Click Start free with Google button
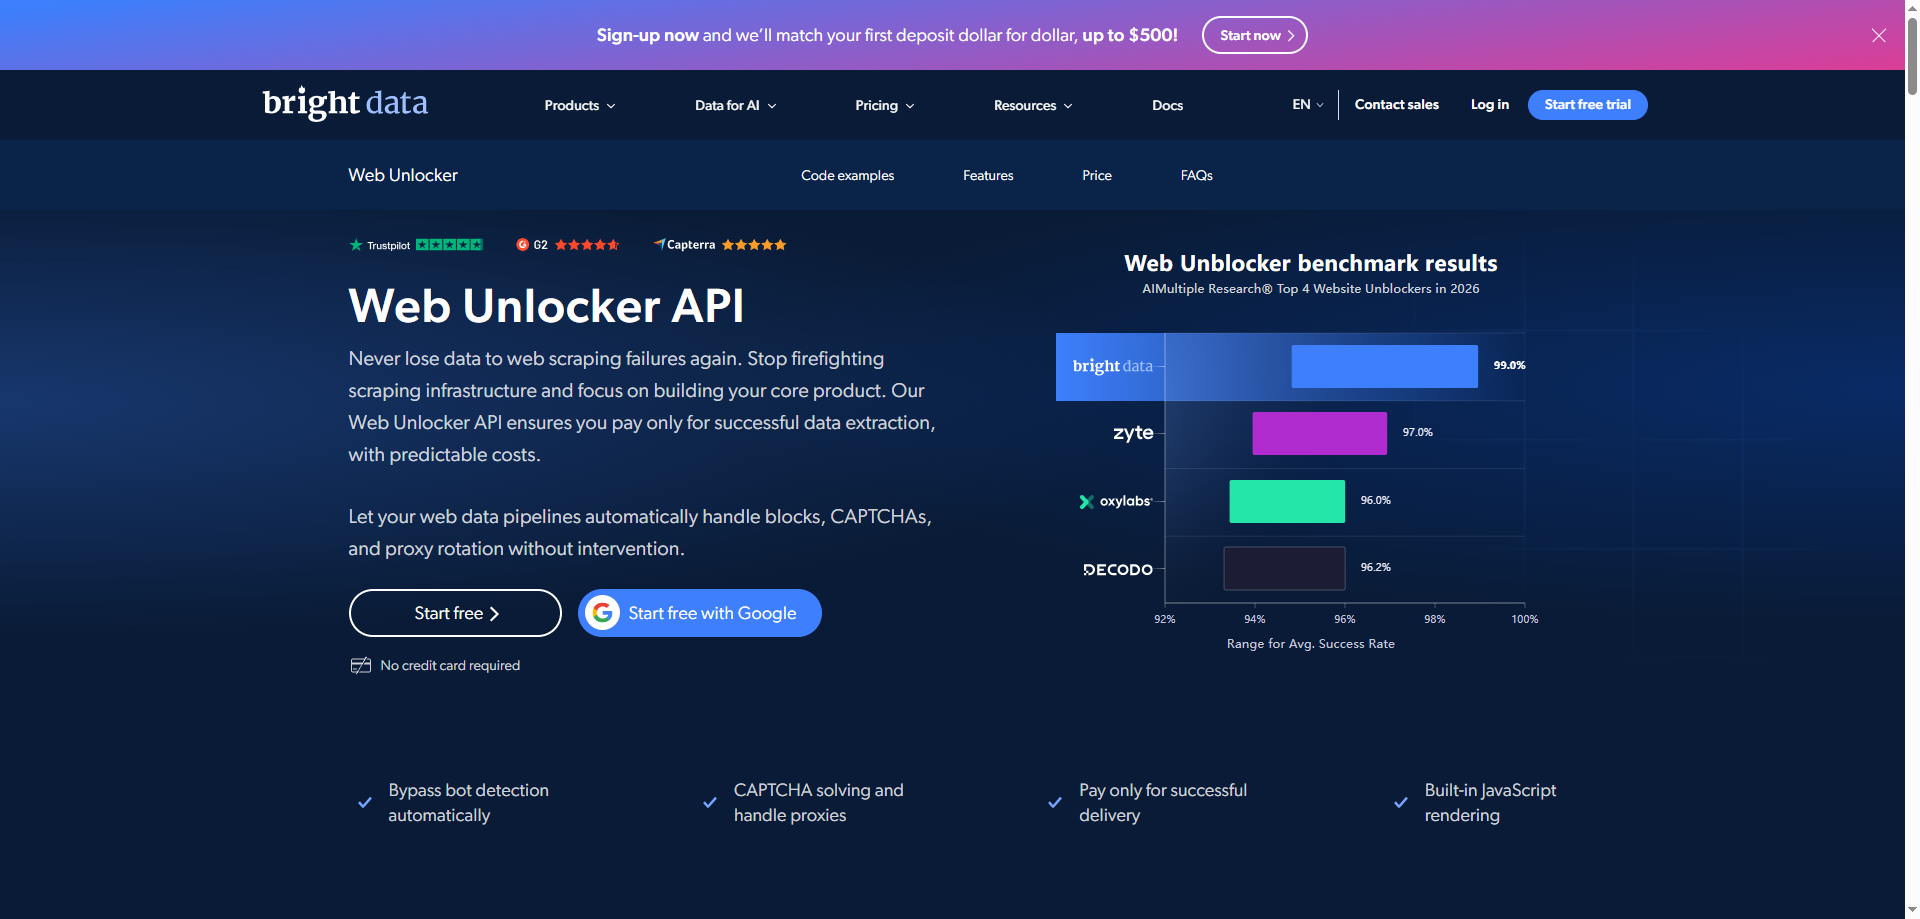 (x=700, y=613)
